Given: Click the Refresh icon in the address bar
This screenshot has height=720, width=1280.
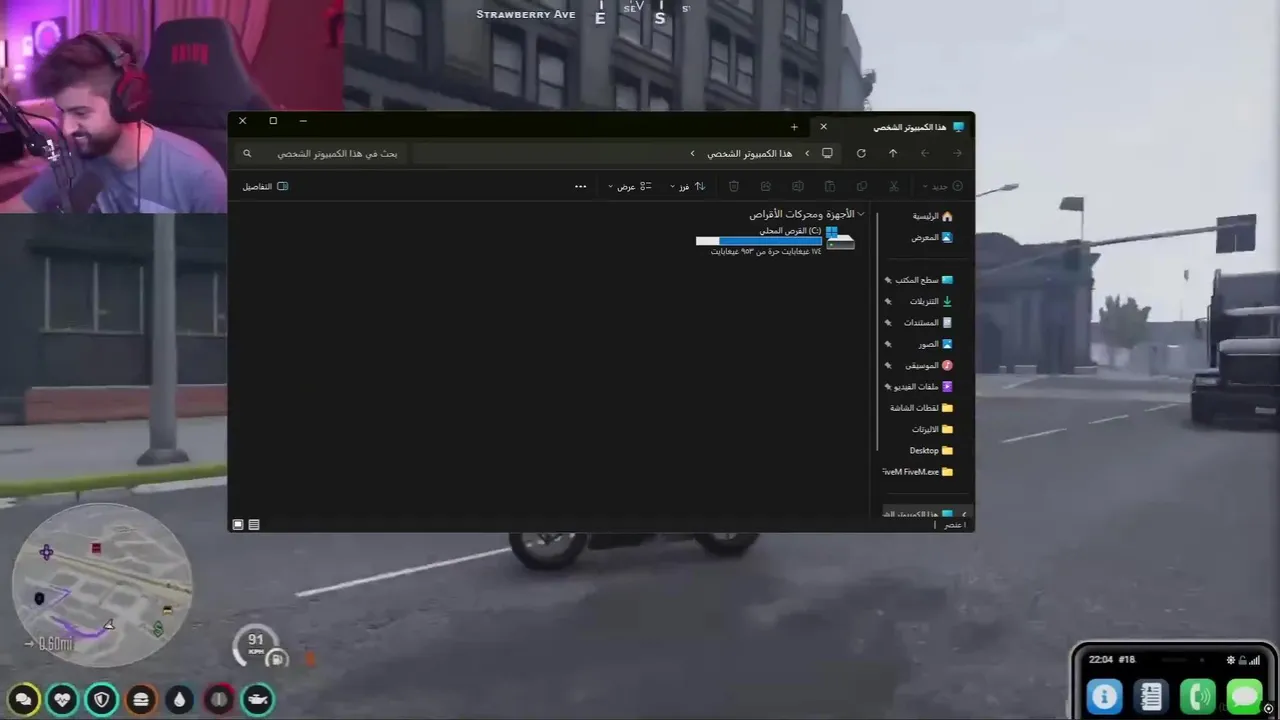Looking at the screenshot, I should point(861,153).
